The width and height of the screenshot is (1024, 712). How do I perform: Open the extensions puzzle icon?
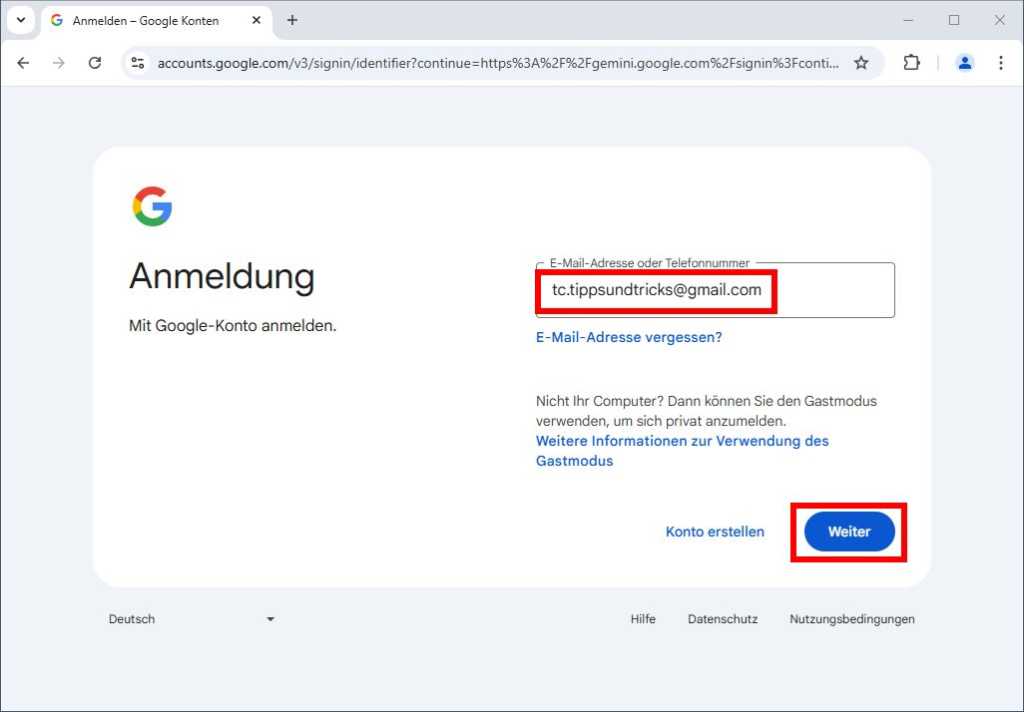click(x=911, y=62)
